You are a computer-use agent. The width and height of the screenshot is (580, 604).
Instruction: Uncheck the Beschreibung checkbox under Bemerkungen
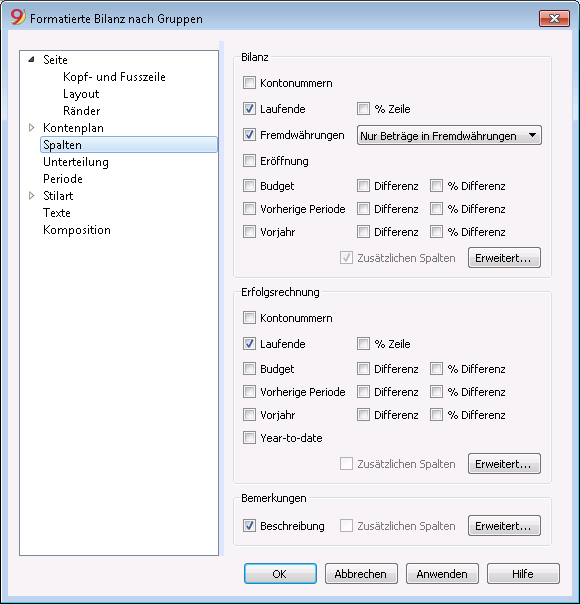click(x=249, y=525)
